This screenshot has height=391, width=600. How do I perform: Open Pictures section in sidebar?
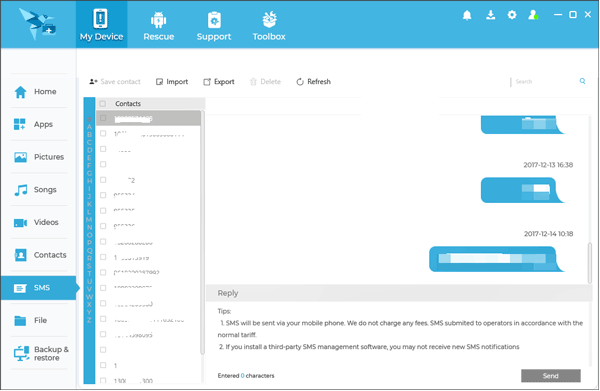[39, 157]
